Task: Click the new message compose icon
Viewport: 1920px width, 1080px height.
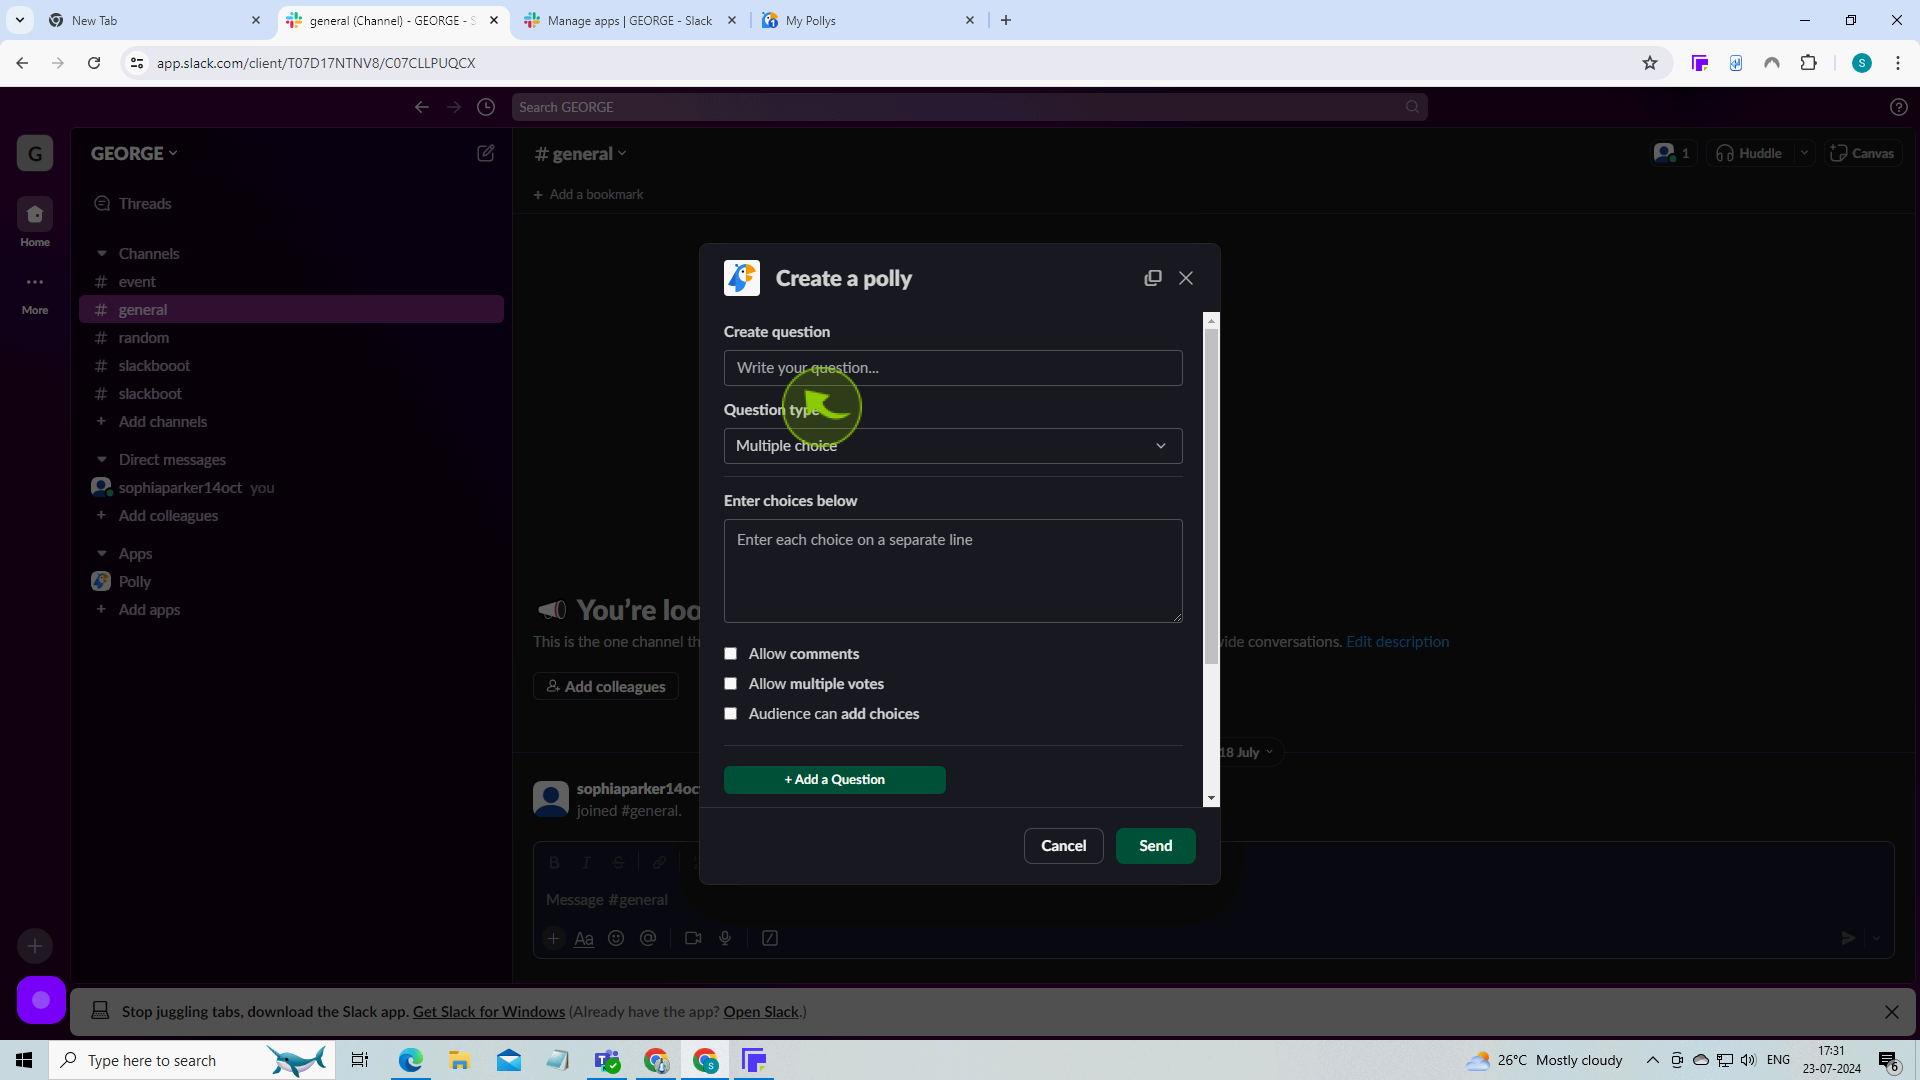Action: (x=486, y=153)
